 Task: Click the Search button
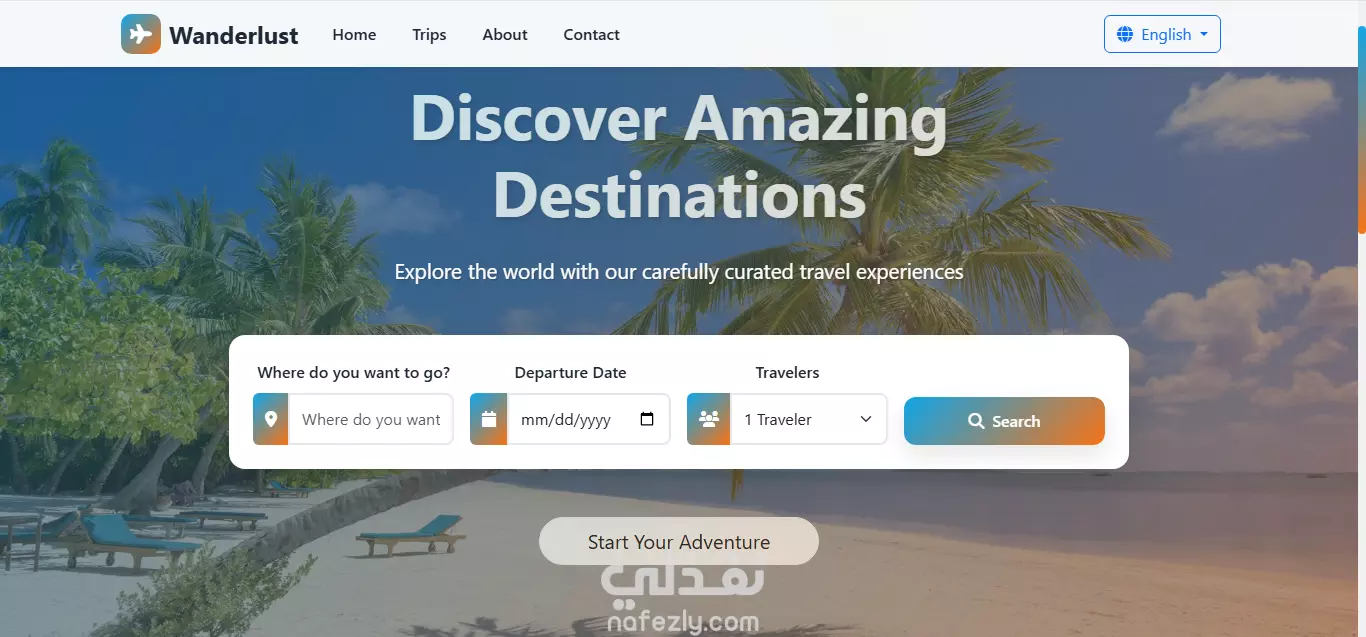coord(1004,421)
